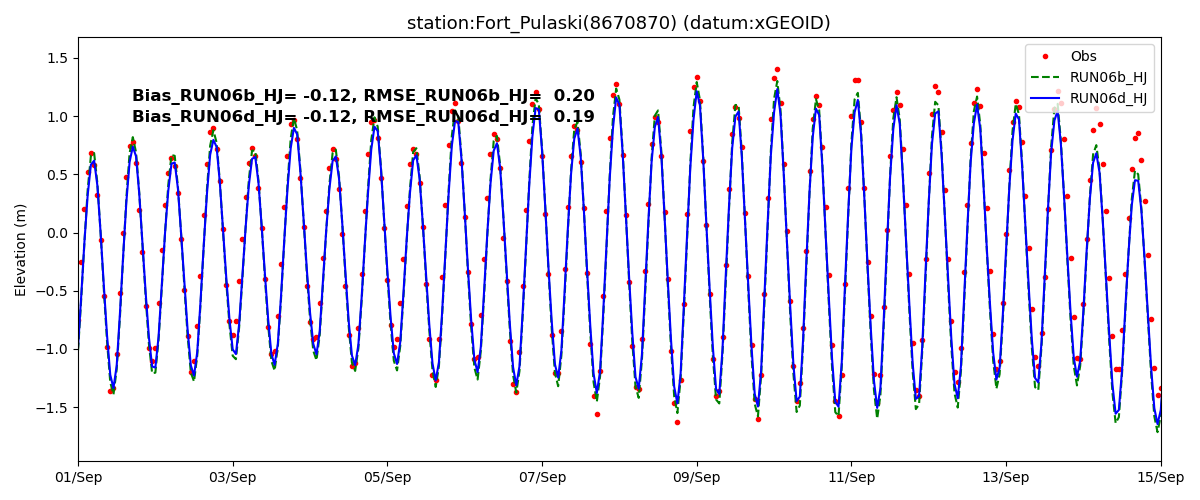
Task: Click the −1.5 y-axis tick label
Action: 52,407
